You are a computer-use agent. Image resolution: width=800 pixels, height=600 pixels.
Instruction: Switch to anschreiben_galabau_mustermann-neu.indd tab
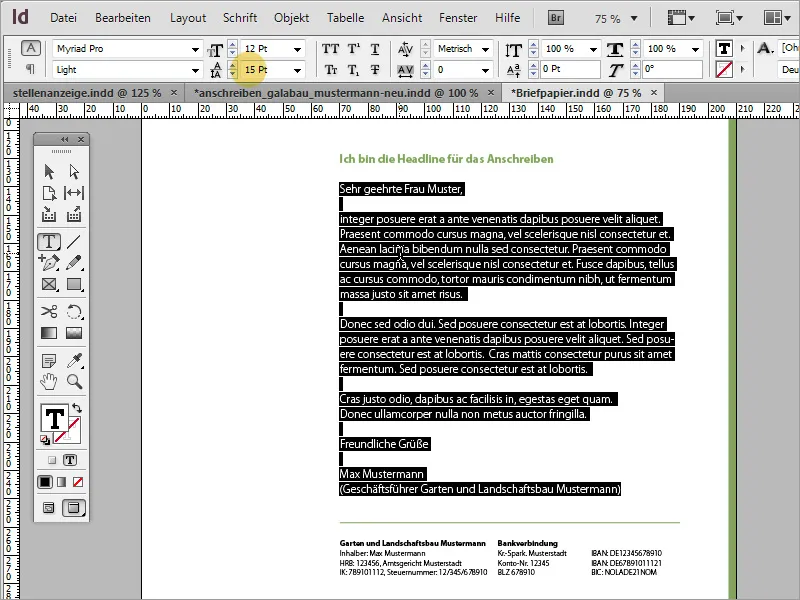pyautogui.click(x=336, y=93)
